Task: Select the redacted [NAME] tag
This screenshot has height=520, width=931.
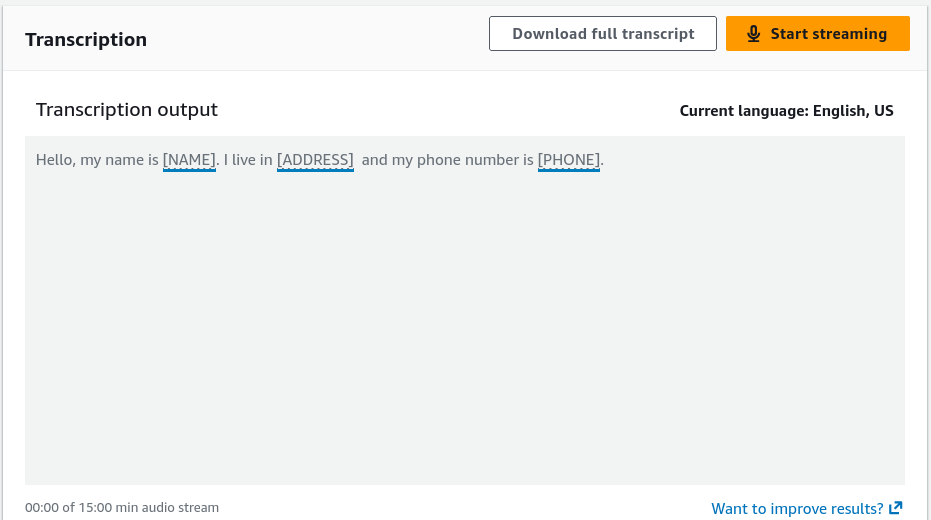Action: [x=189, y=160]
